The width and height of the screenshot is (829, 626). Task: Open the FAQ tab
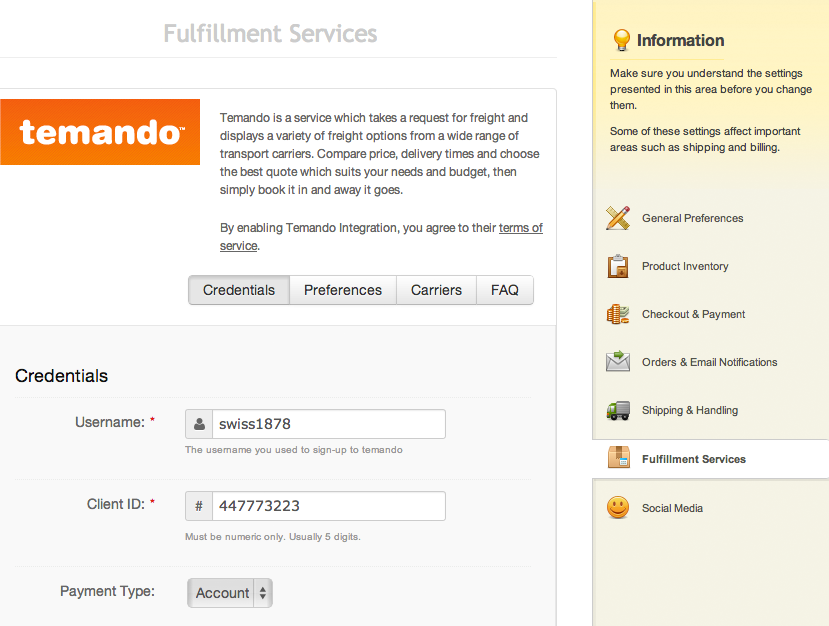coord(505,290)
